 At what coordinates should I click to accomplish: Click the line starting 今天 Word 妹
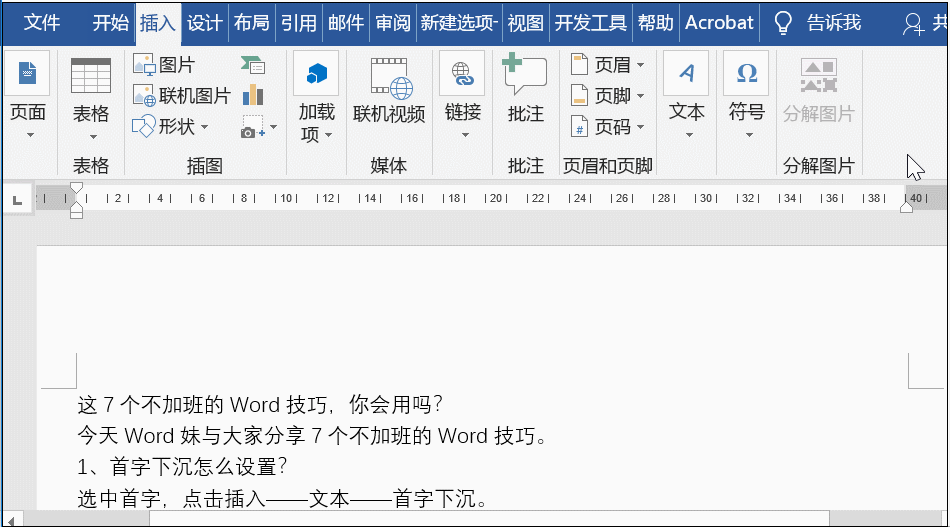point(312,436)
